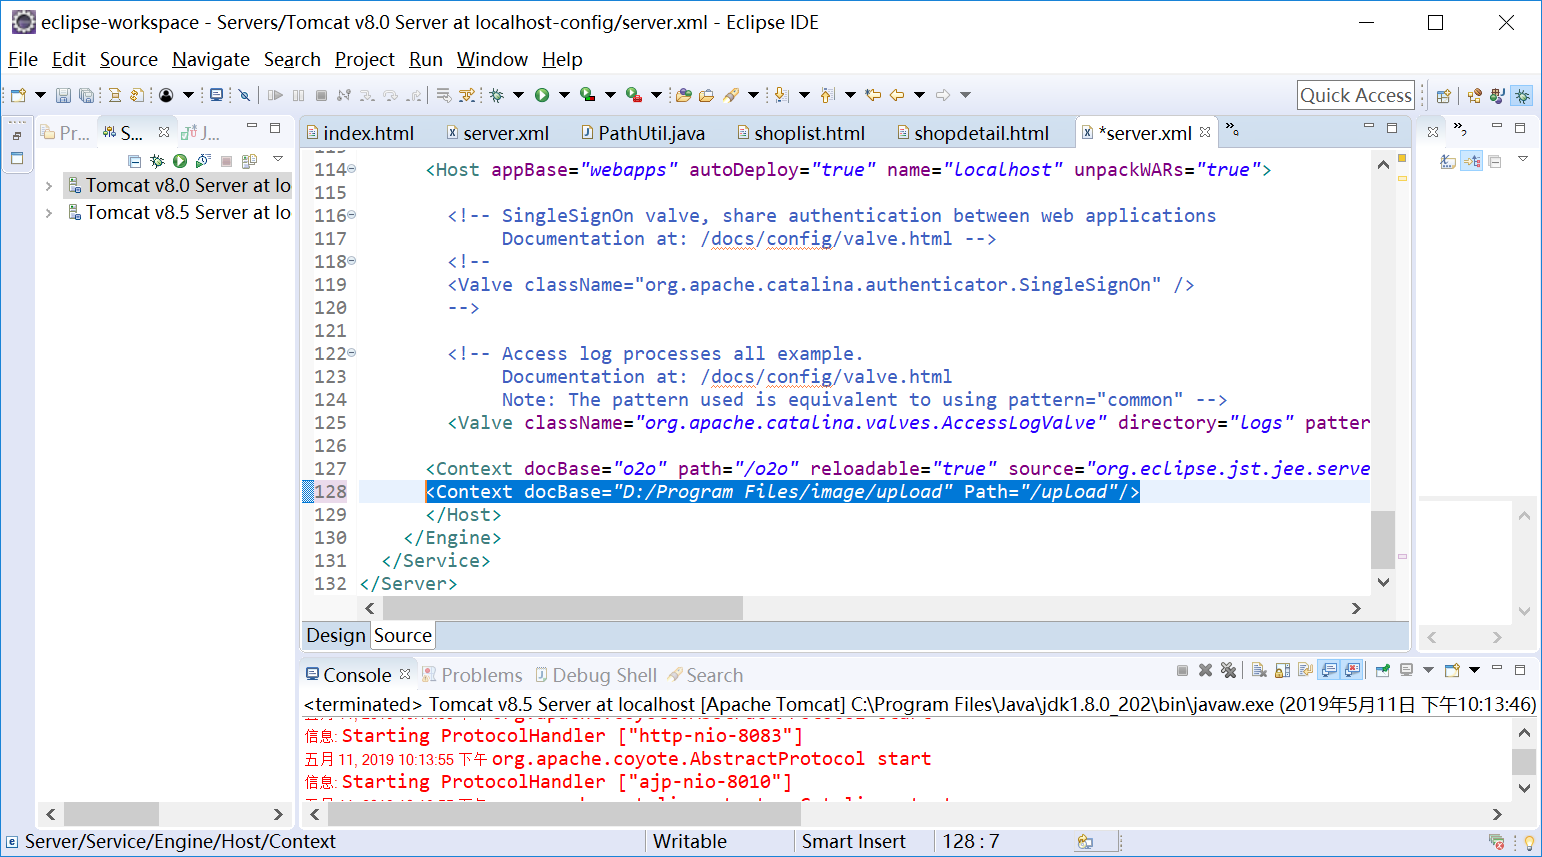This screenshot has height=857, width=1542.
Task: Open the Run configurations dropdown arrow
Action: pyautogui.click(x=564, y=95)
